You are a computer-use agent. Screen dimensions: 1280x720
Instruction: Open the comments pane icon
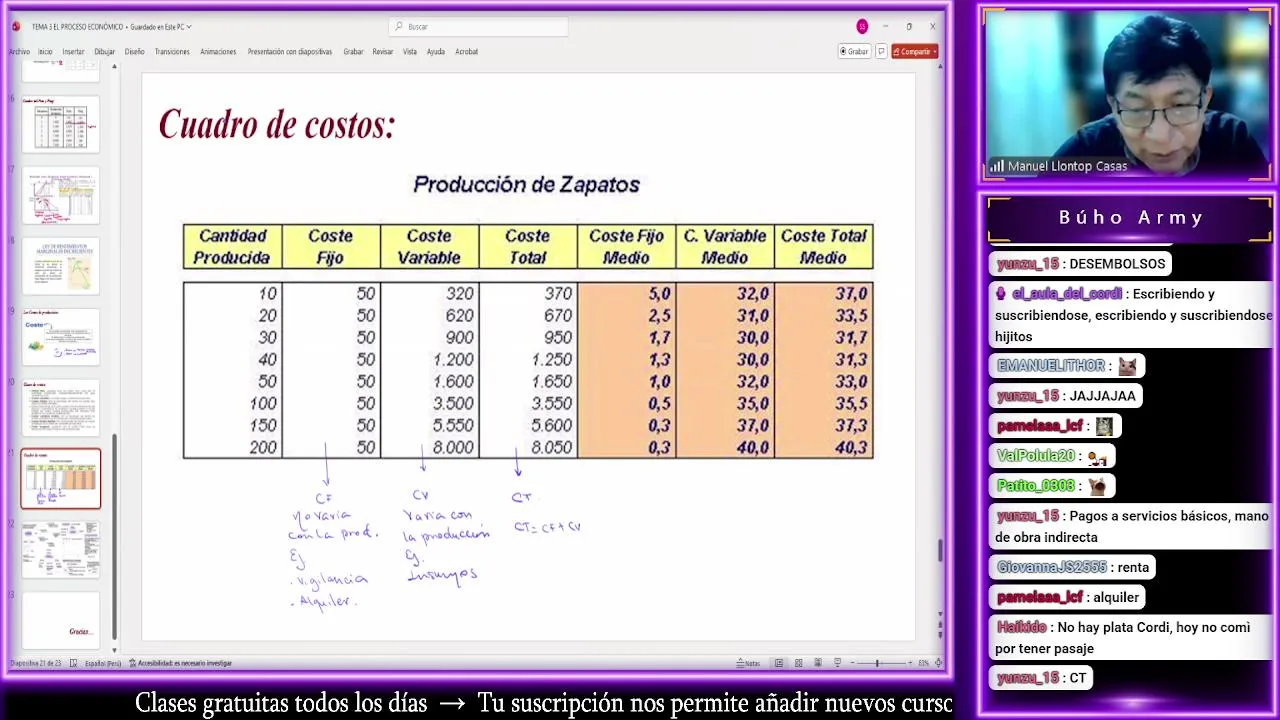tap(881, 52)
